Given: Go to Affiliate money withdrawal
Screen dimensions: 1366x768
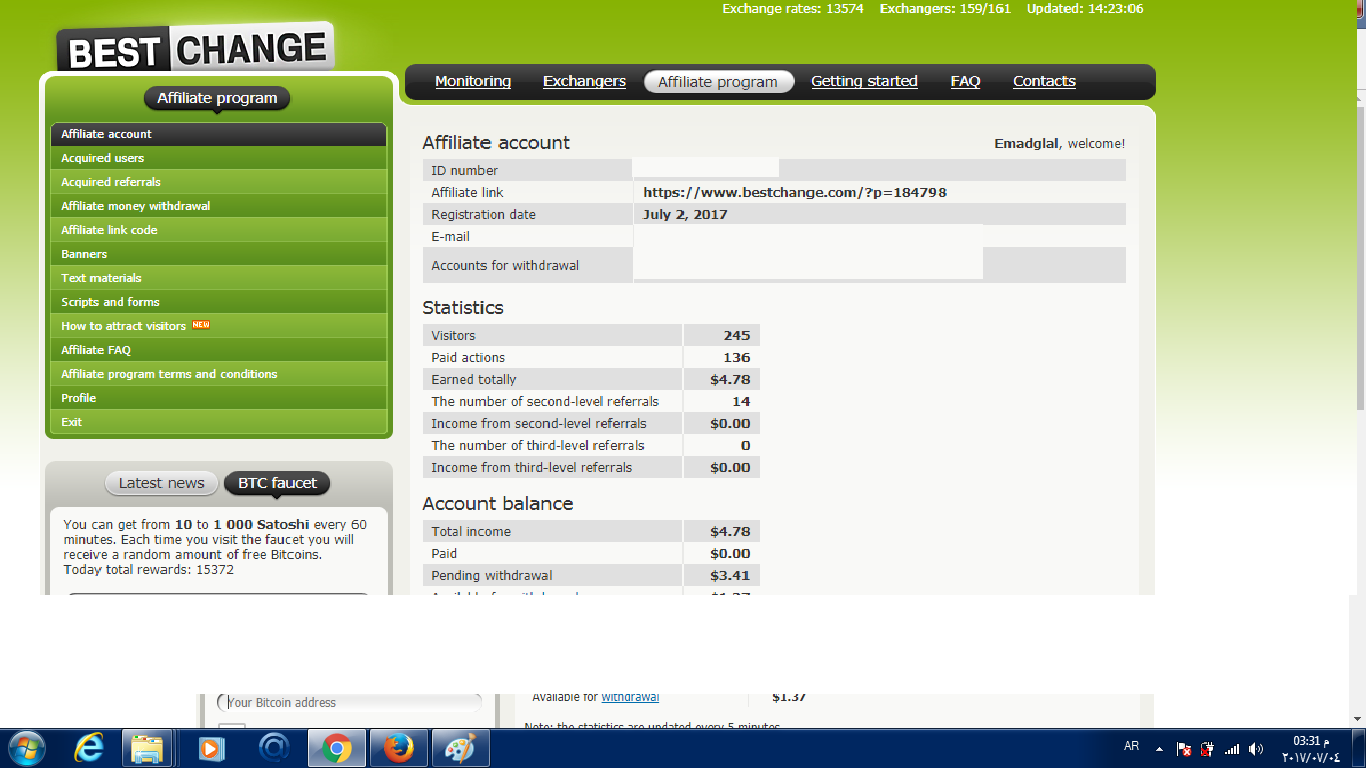Looking at the screenshot, I should [x=218, y=206].
